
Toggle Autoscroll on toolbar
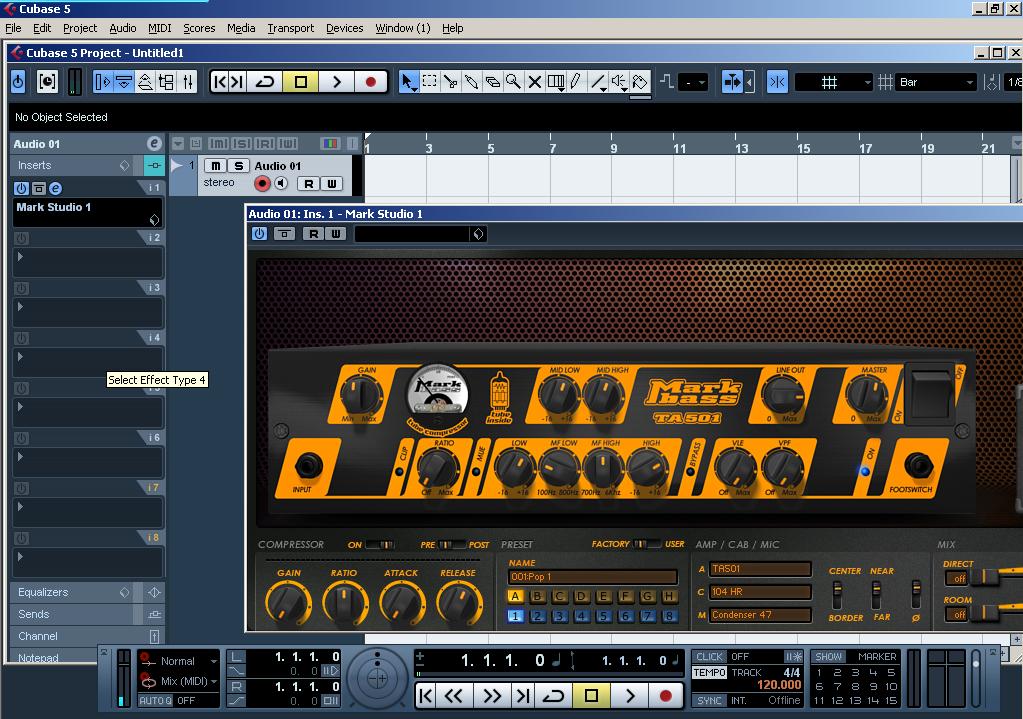pyautogui.click(x=732, y=82)
